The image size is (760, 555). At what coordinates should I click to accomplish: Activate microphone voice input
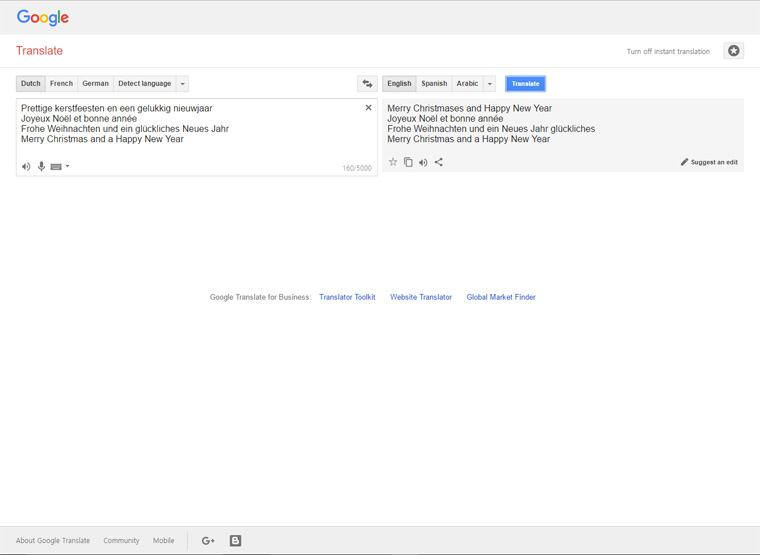[41, 166]
